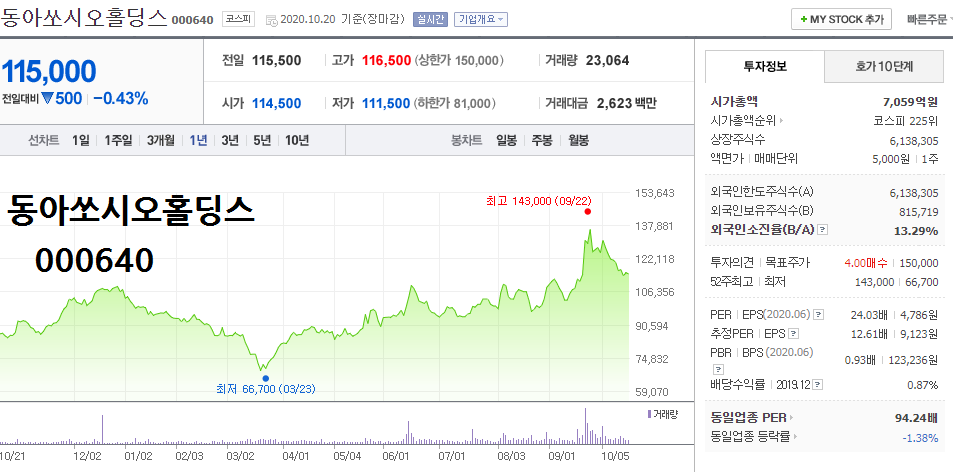Click the 동일업종 등락률 link
Screen dimensions: 953x472
750,437
